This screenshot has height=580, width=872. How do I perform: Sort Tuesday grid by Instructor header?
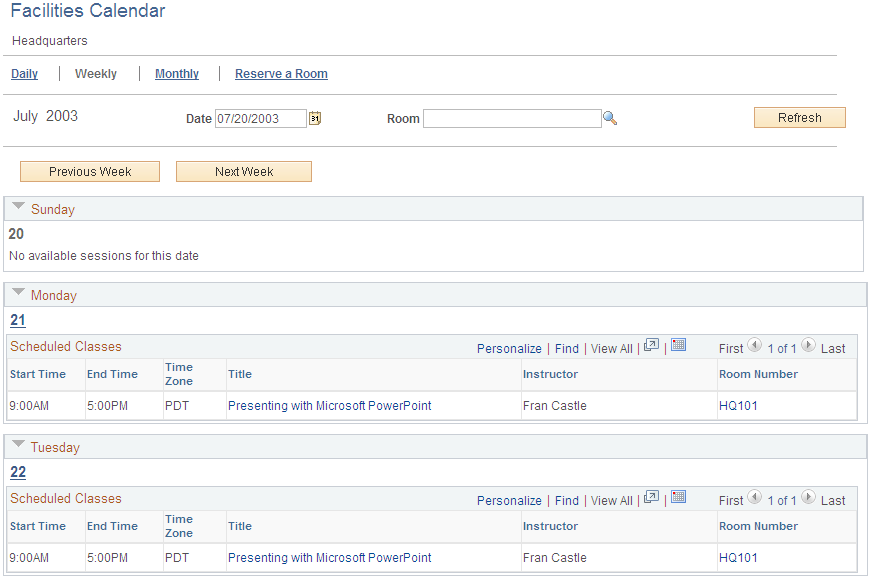pyautogui.click(x=550, y=526)
